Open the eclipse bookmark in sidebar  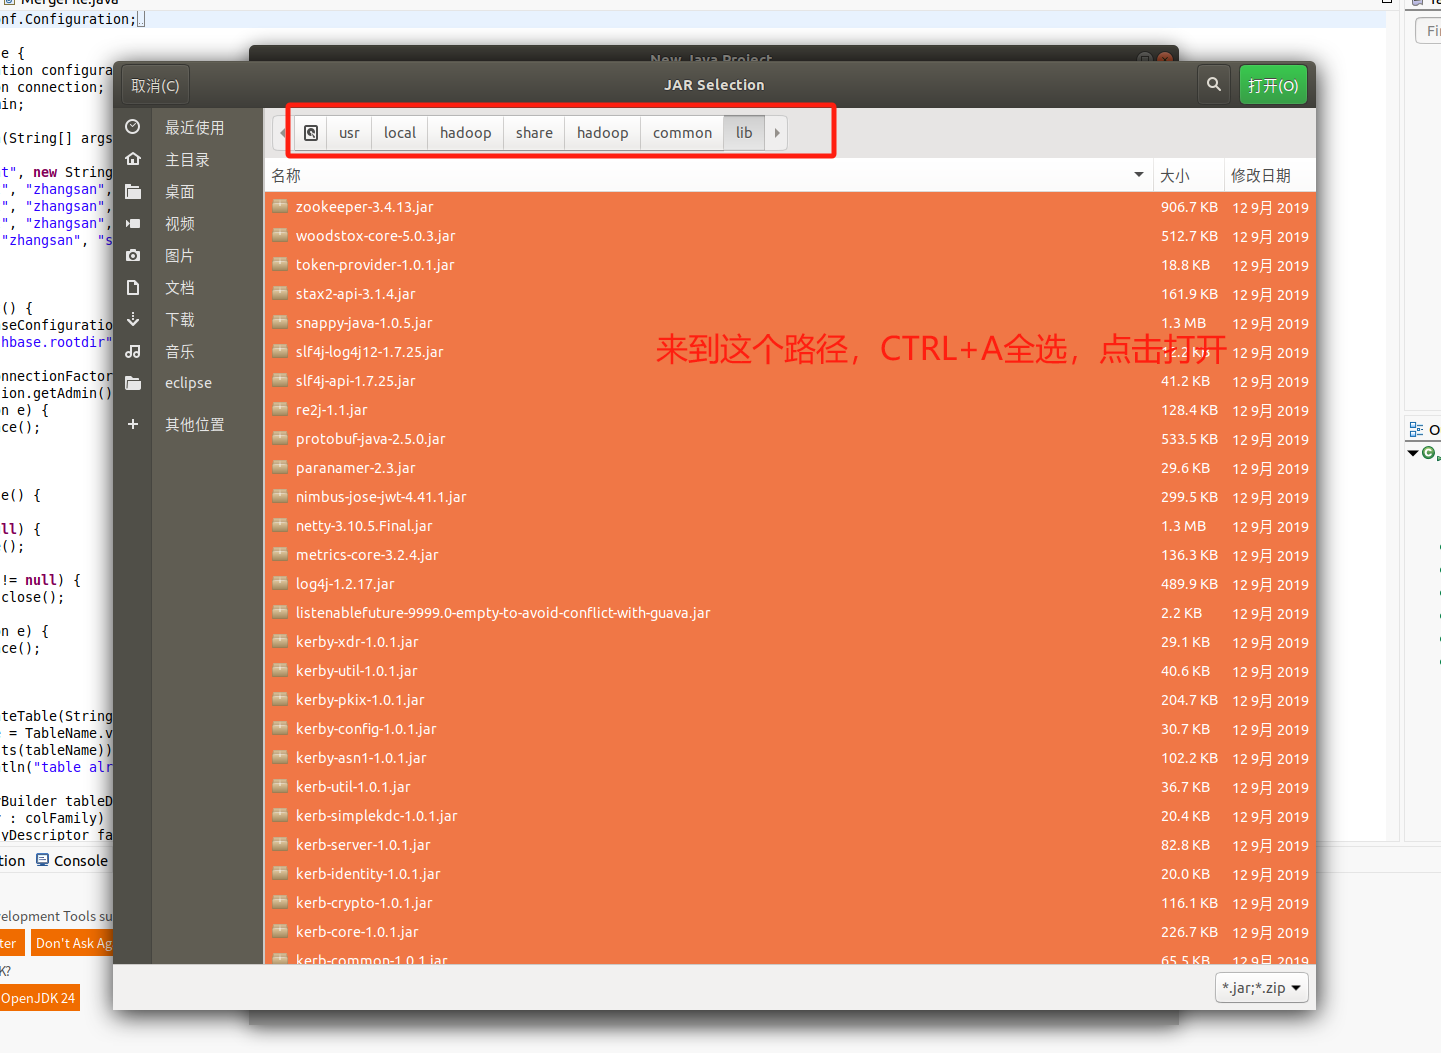click(x=188, y=383)
